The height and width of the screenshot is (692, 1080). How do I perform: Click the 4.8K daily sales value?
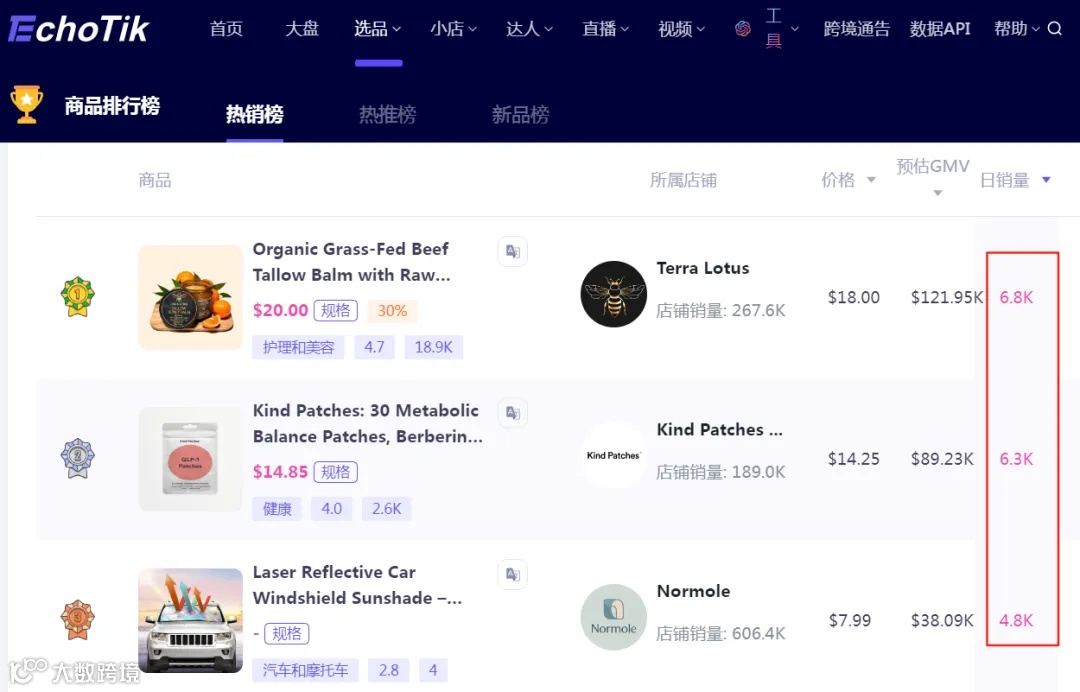pos(1016,620)
